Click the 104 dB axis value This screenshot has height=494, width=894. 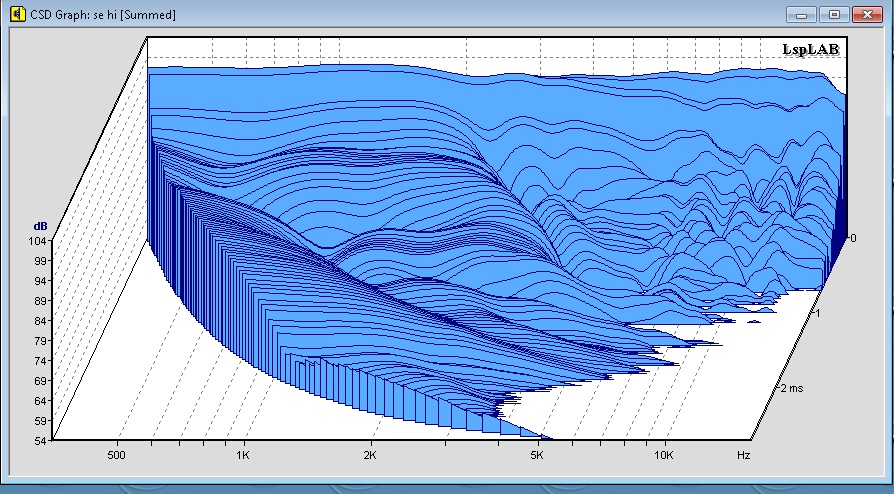36,241
